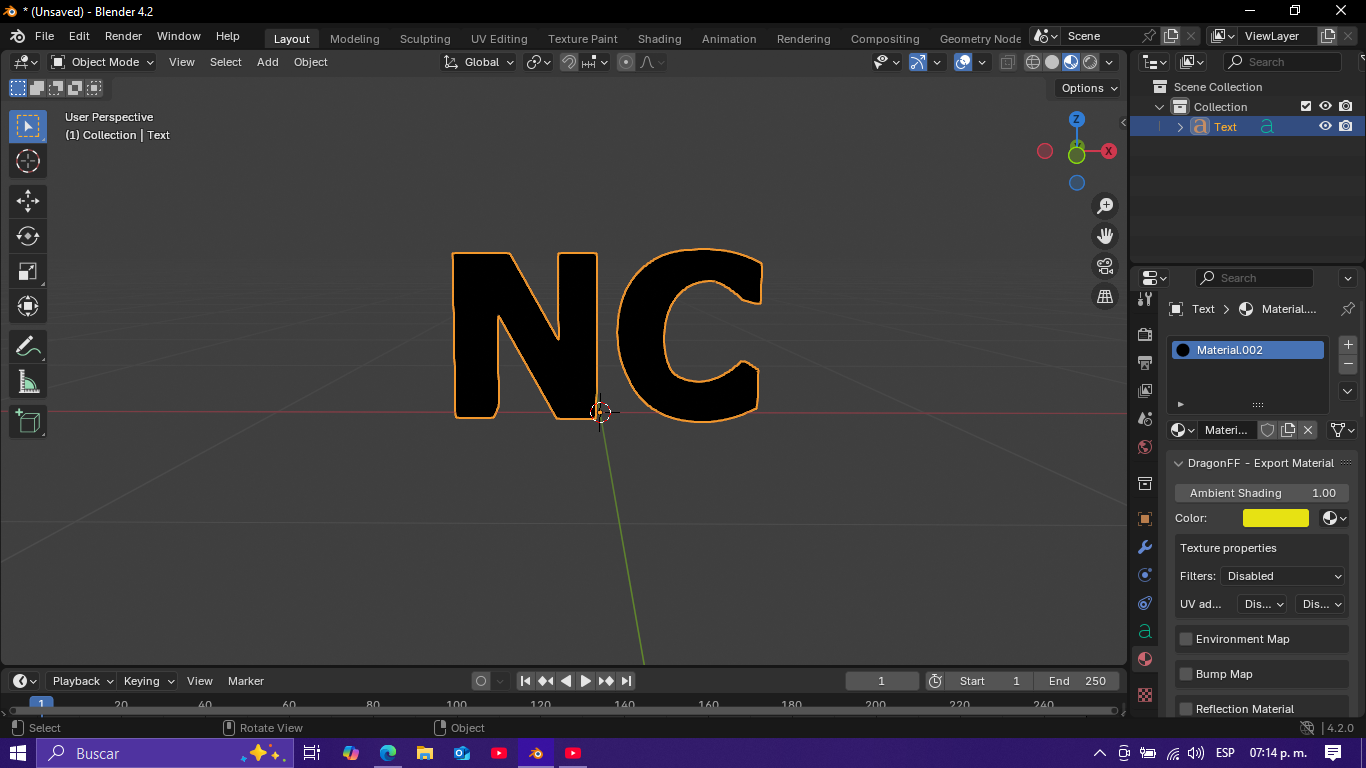This screenshot has width=1366, height=768.
Task: Open the Modifiers properties tab
Action: 1145,547
